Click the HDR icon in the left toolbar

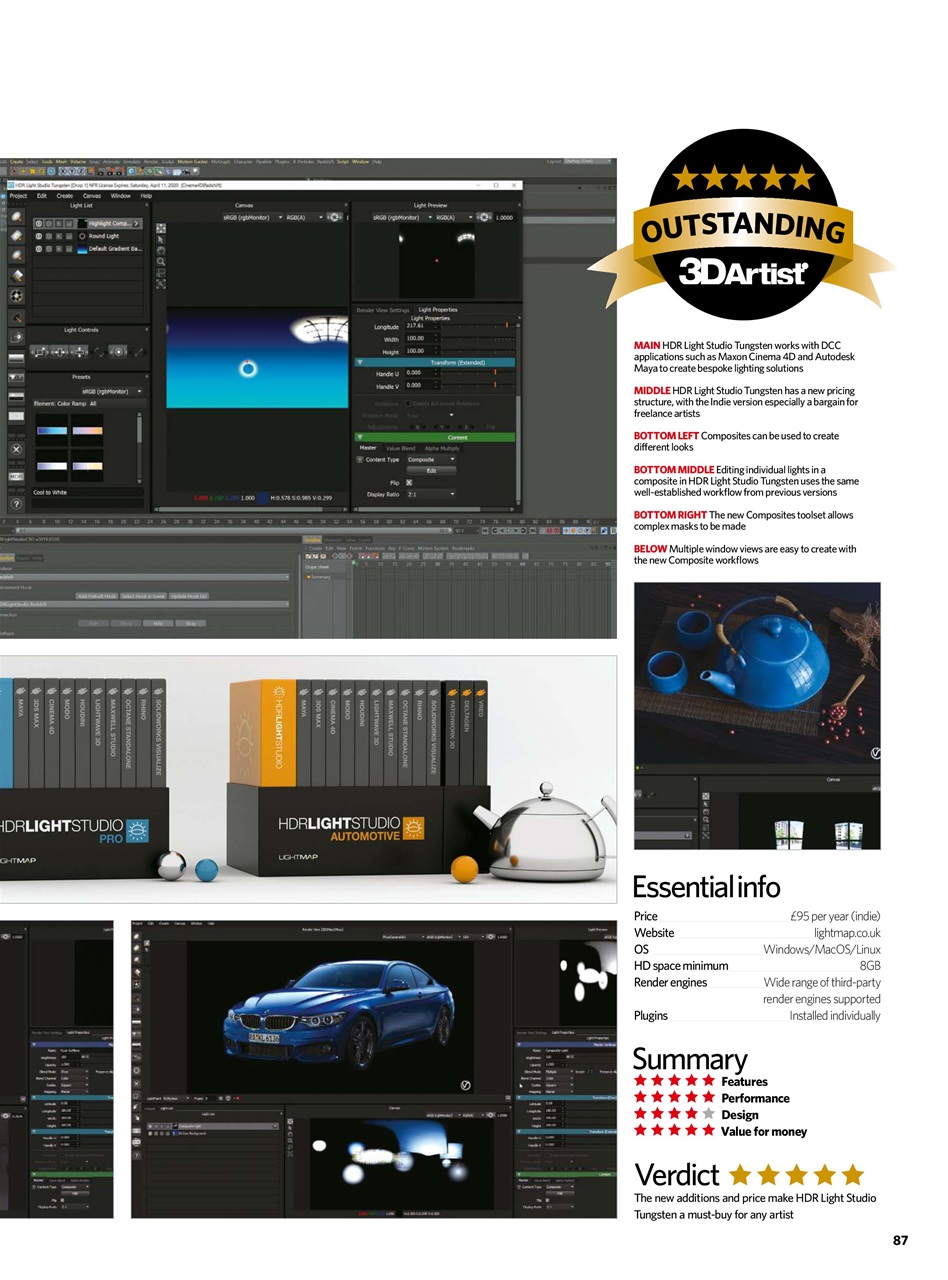16,474
